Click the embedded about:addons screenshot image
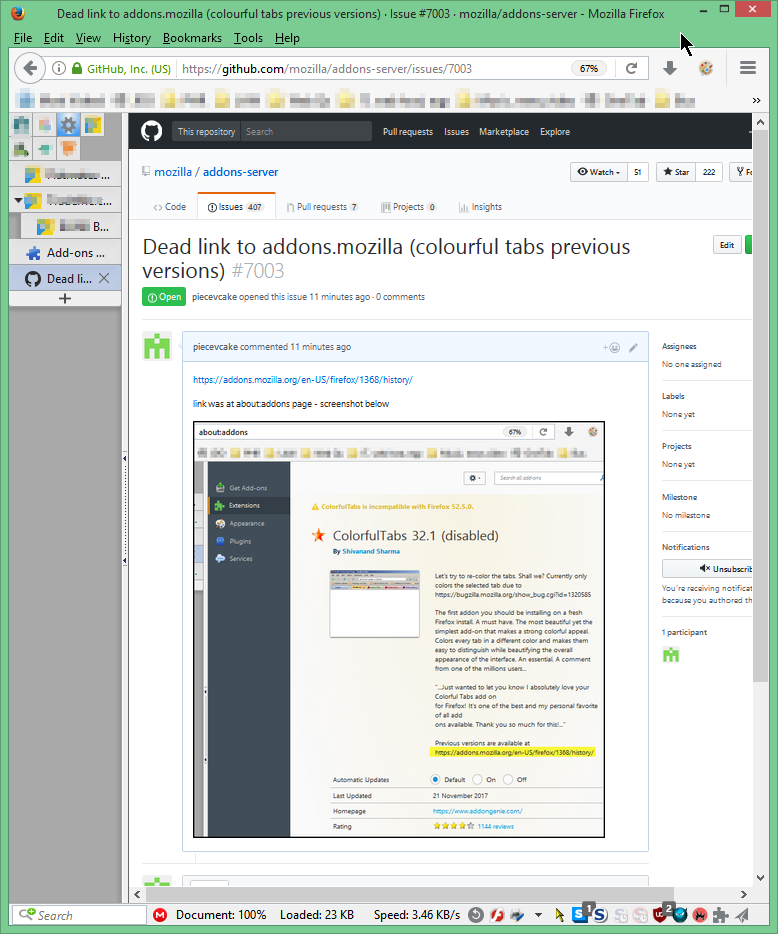Viewport: 778px width, 934px height. click(x=399, y=629)
